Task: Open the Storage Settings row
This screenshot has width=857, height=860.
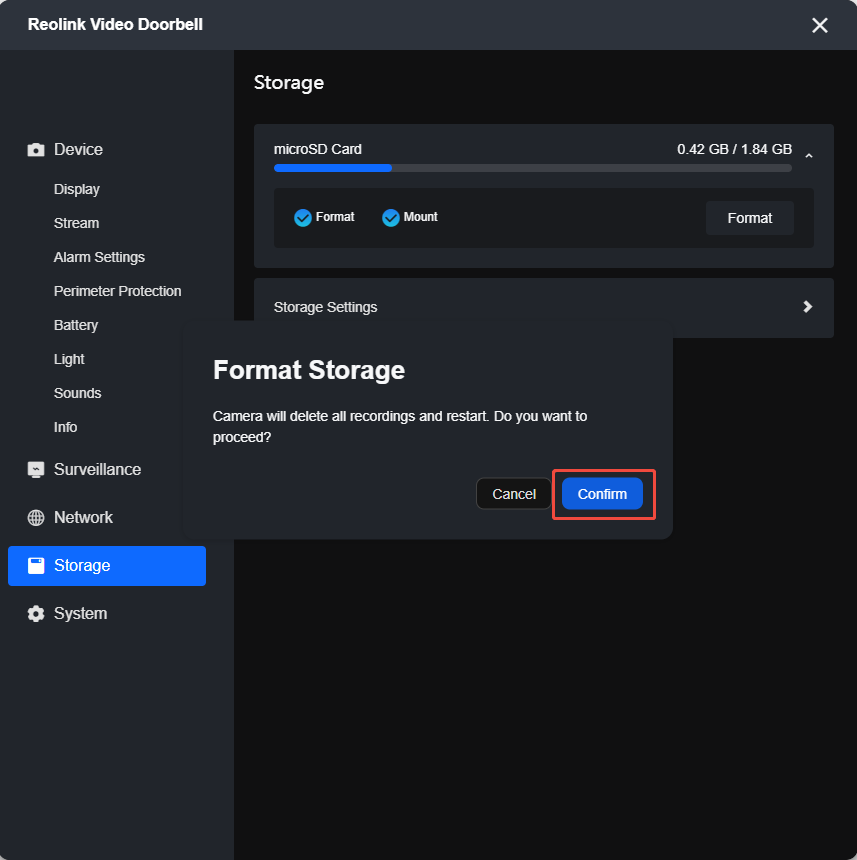Action: tap(543, 307)
